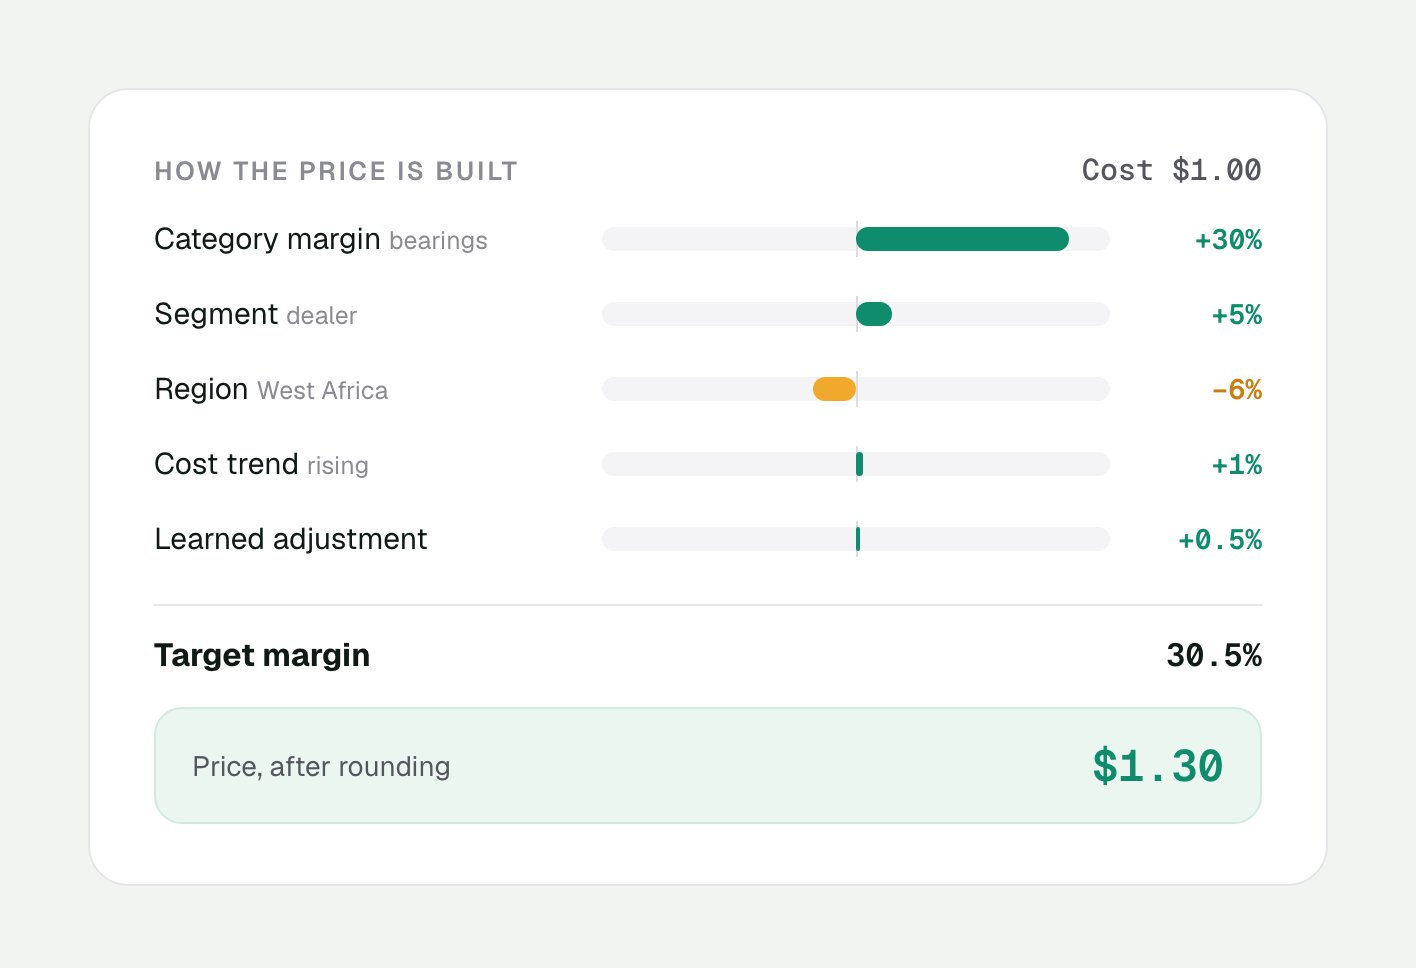
Task: Click the 'bearings' category tag
Action: coord(438,241)
